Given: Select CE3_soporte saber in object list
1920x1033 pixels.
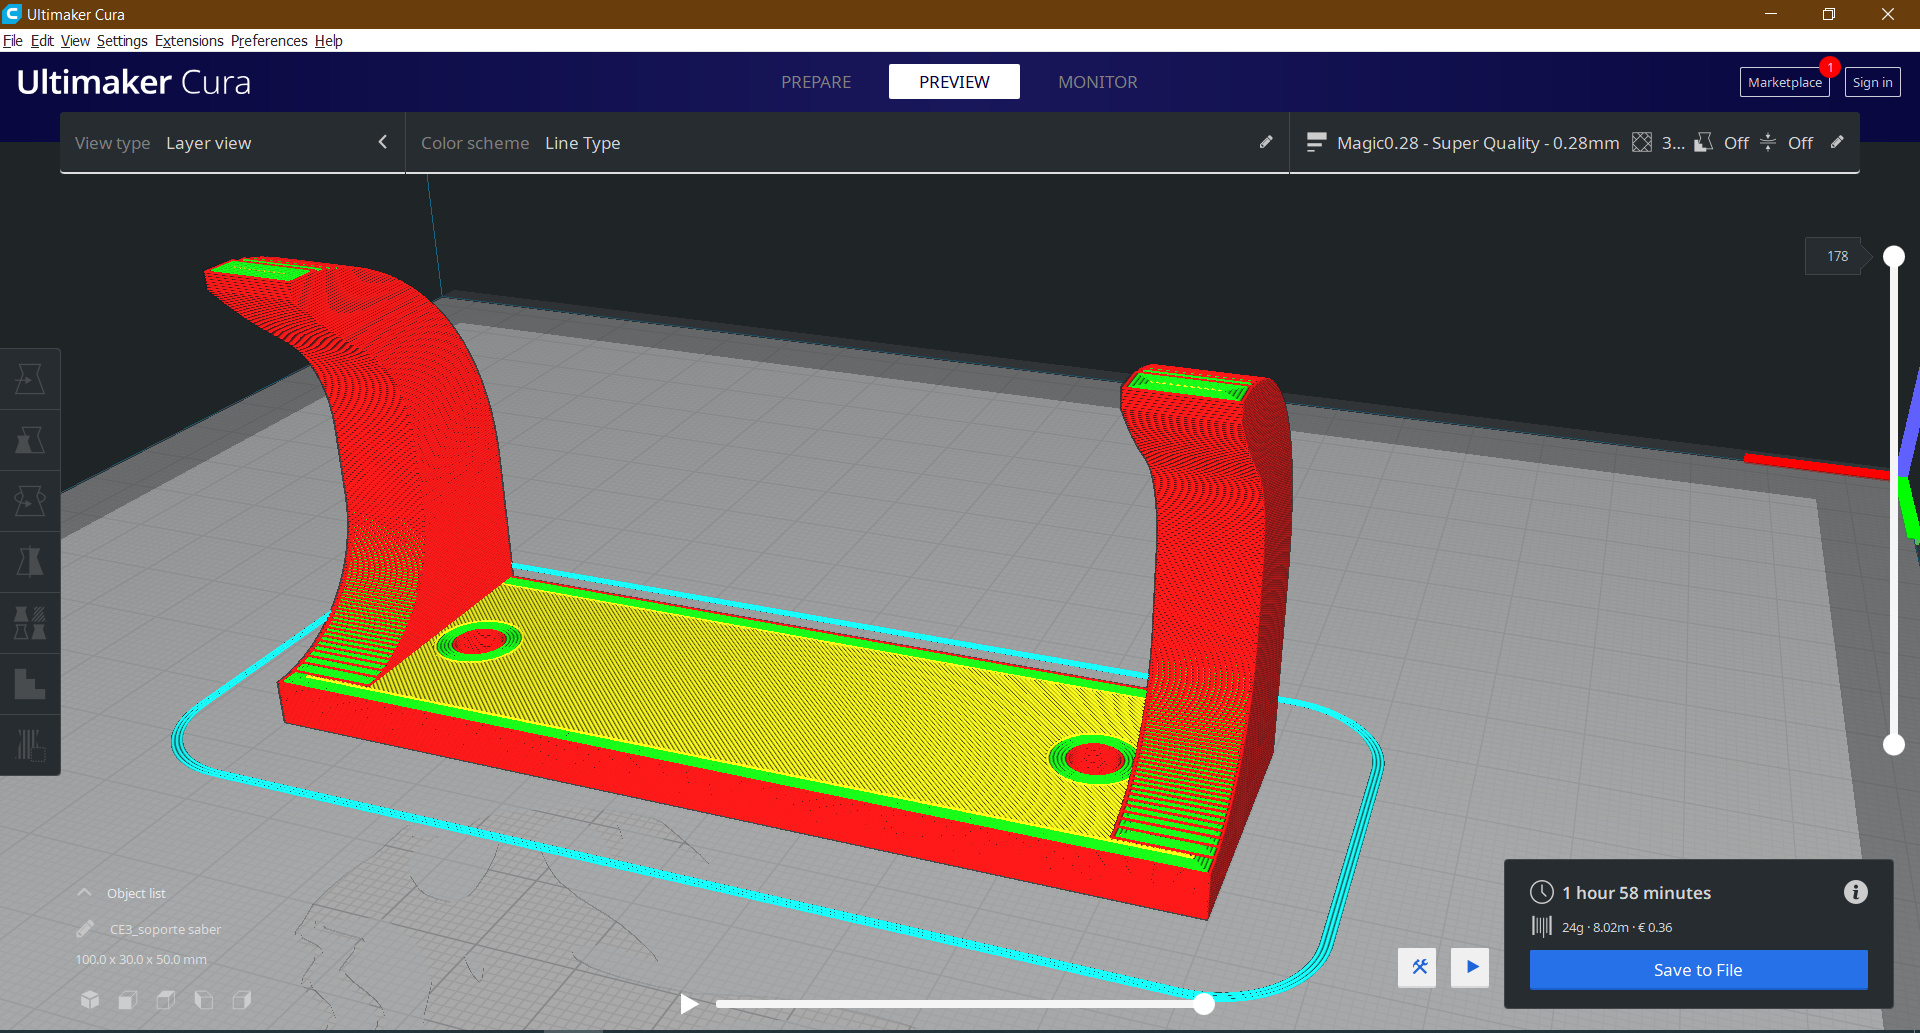Looking at the screenshot, I should 165,929.
